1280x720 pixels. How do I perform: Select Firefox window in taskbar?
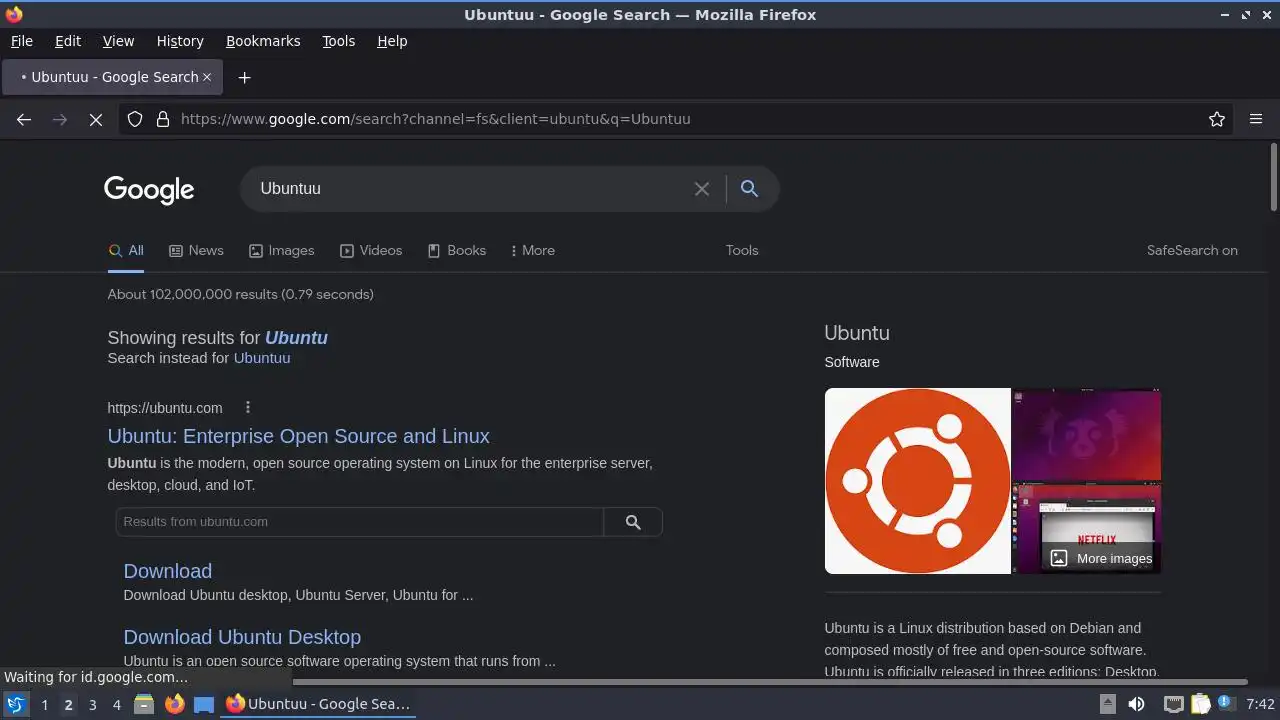[320, 704]
